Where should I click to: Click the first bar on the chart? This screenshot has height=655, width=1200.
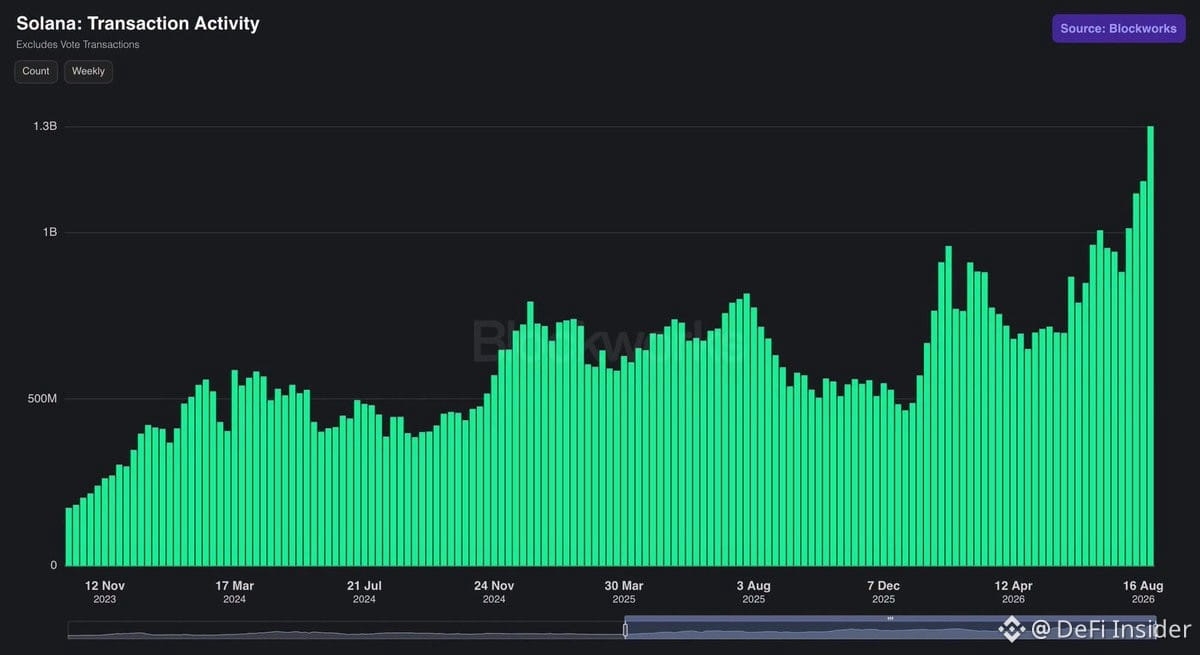[x=69, y=537]
